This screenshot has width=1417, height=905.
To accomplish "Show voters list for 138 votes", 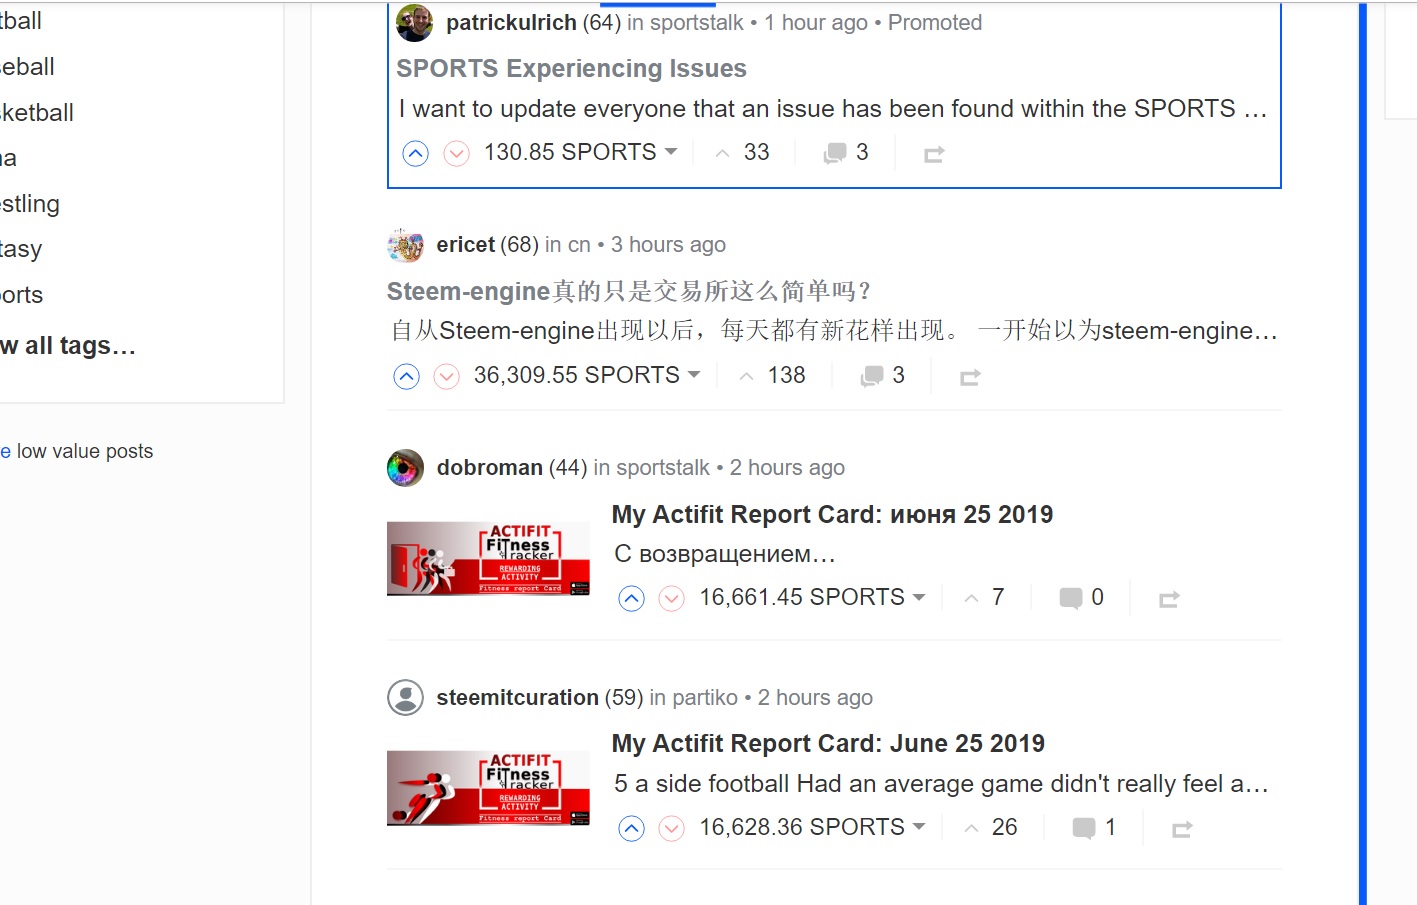I will coord(772,375).
